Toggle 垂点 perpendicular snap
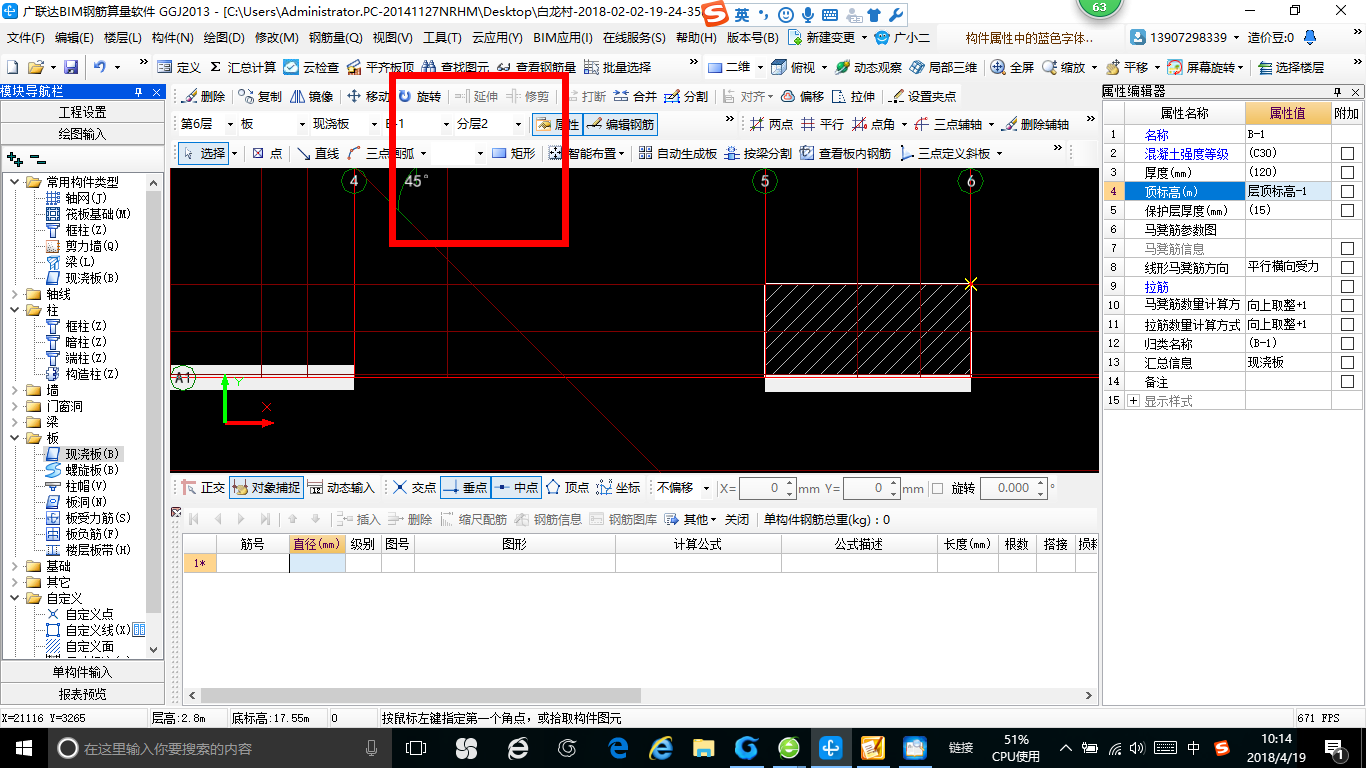The width and height of the screenshot is (1366, 768). coord(465,488)
